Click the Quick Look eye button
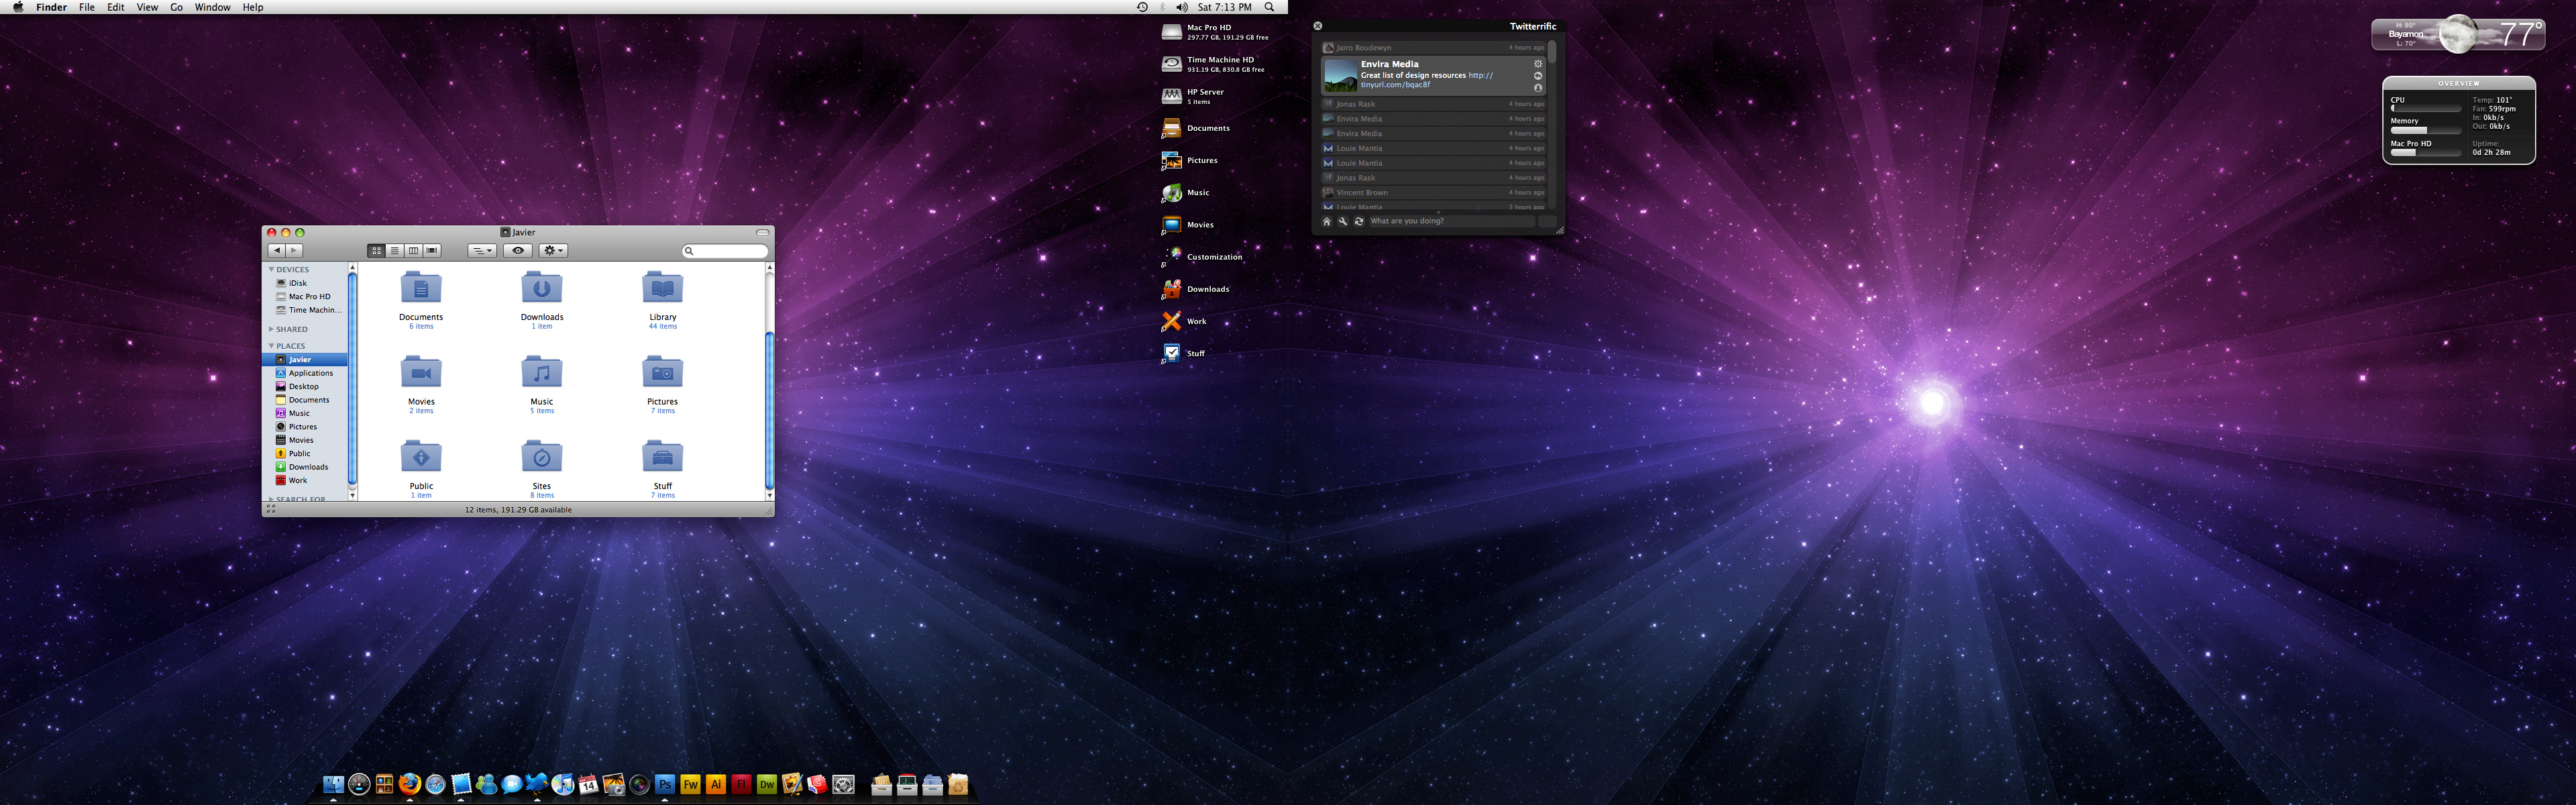The height and width of the screenshot is (805, 2576). [x=518, y=251]
